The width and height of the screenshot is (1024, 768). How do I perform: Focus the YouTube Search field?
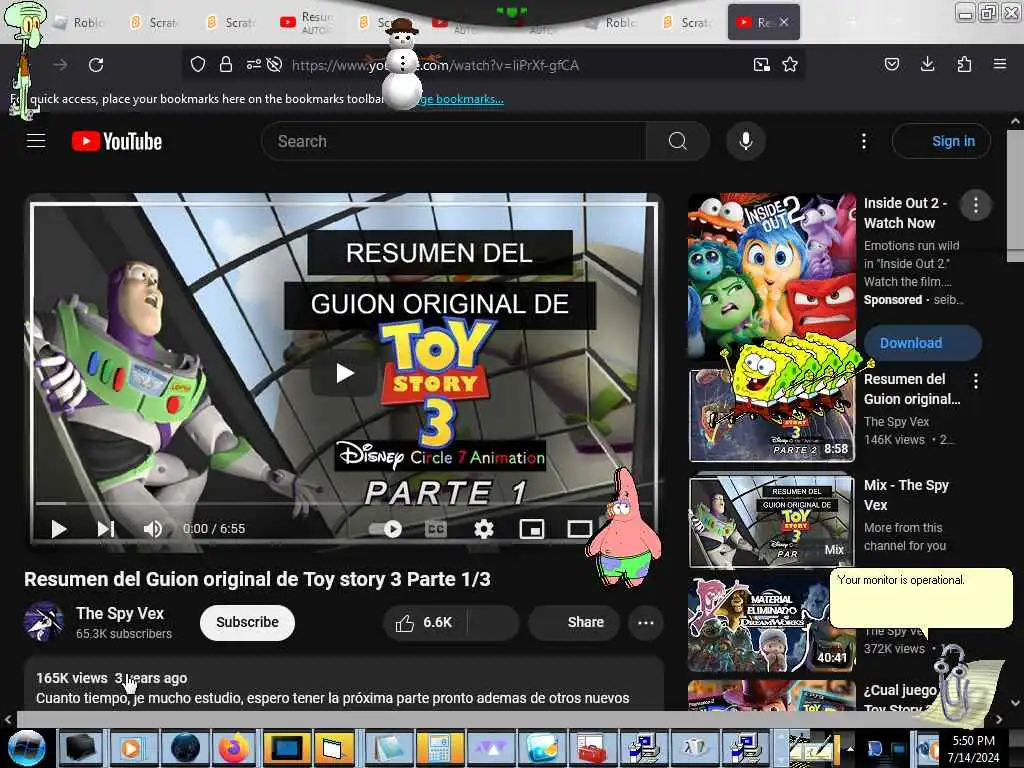[x=453, y=141]
